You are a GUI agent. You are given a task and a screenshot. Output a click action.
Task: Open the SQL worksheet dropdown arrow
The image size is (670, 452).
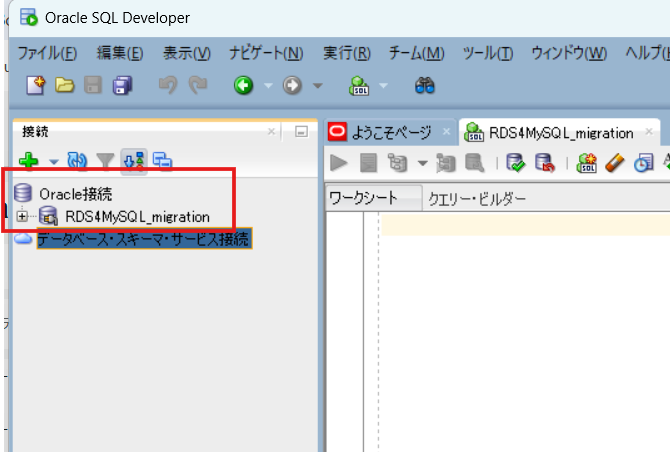tap(383, 85)
